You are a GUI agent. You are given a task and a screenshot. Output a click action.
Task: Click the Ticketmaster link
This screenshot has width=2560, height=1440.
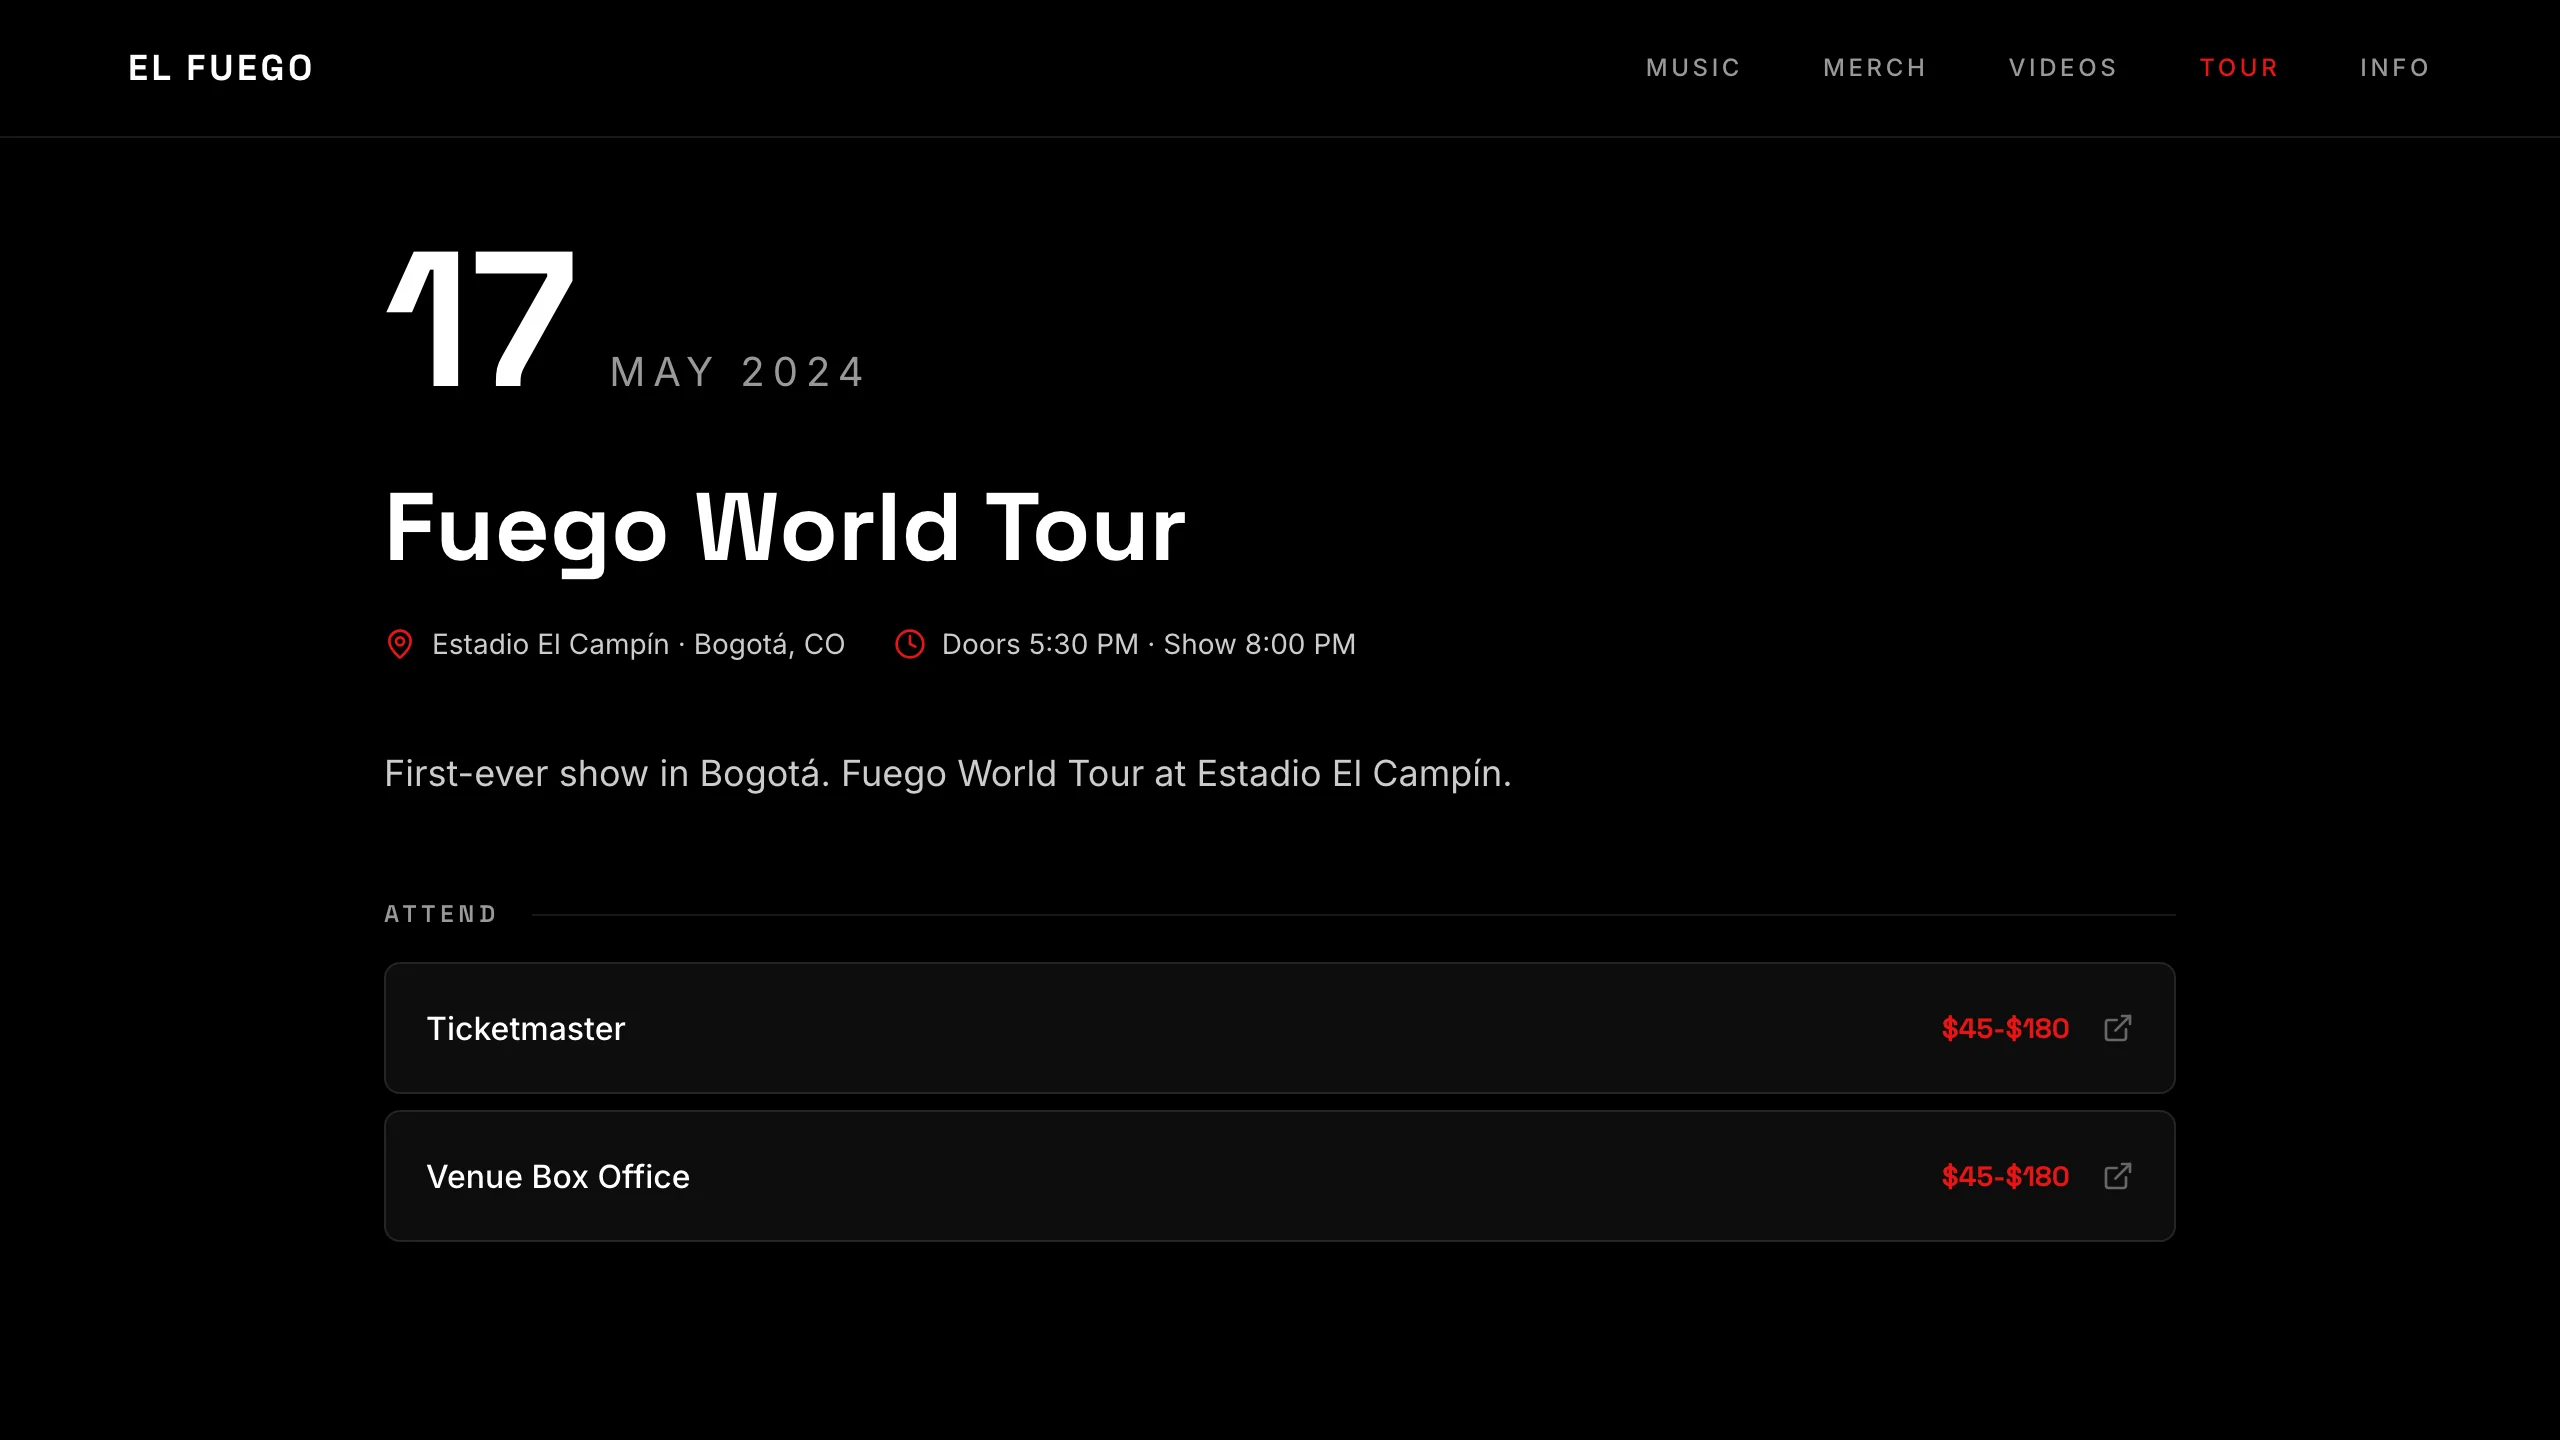[527, 1028]
